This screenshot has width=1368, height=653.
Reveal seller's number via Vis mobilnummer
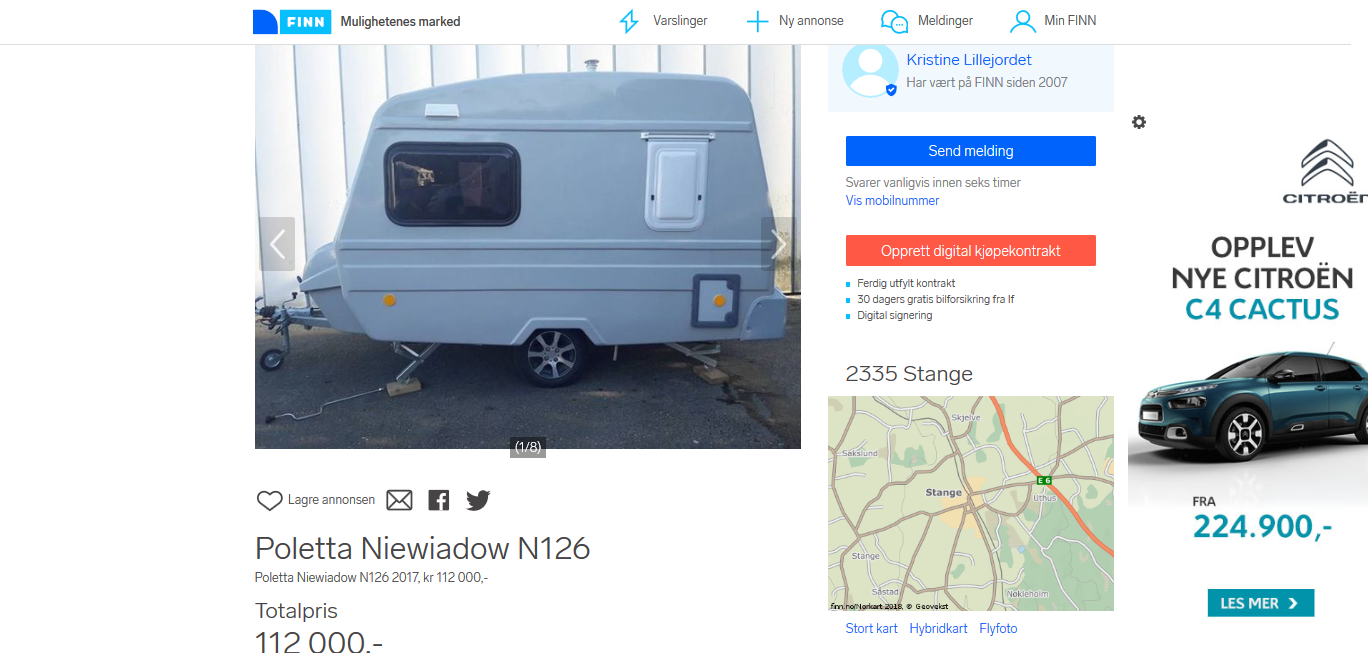pyautogui.click(x=892, y=200)
